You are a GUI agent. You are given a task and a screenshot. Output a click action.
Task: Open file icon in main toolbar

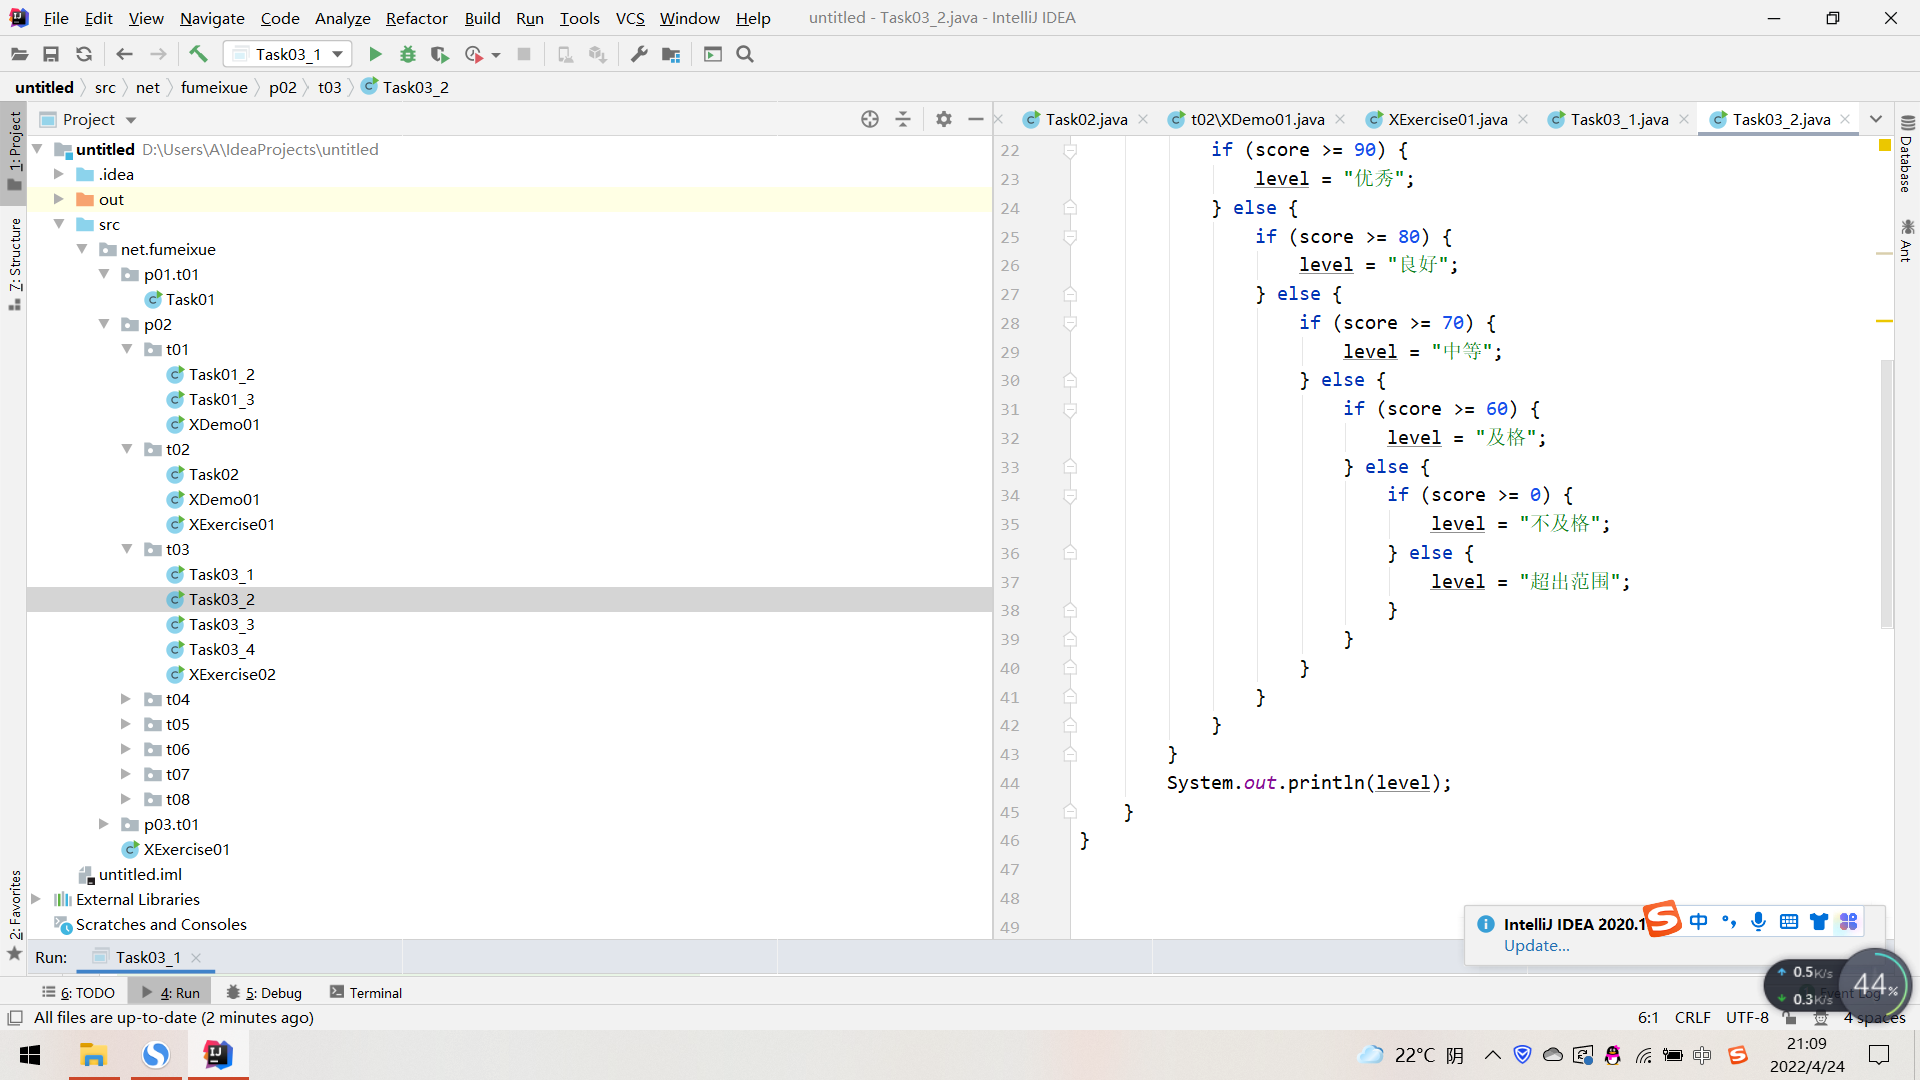(19, 54)
